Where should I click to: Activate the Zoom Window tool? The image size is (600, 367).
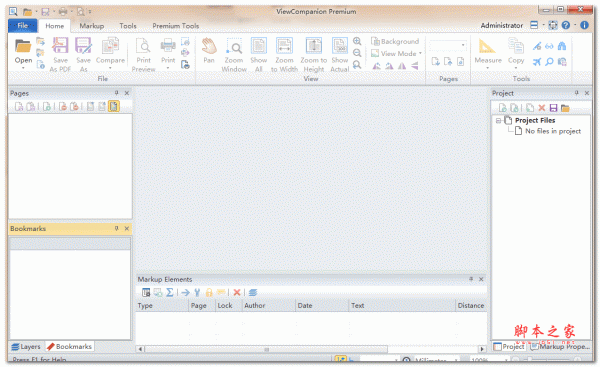click(x=234, y=46)
